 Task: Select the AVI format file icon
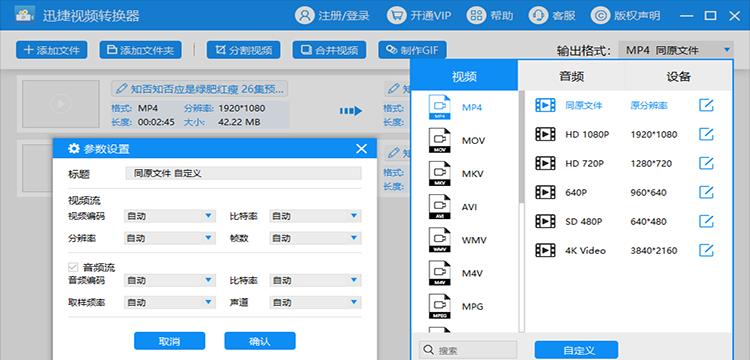coord(439,207)
